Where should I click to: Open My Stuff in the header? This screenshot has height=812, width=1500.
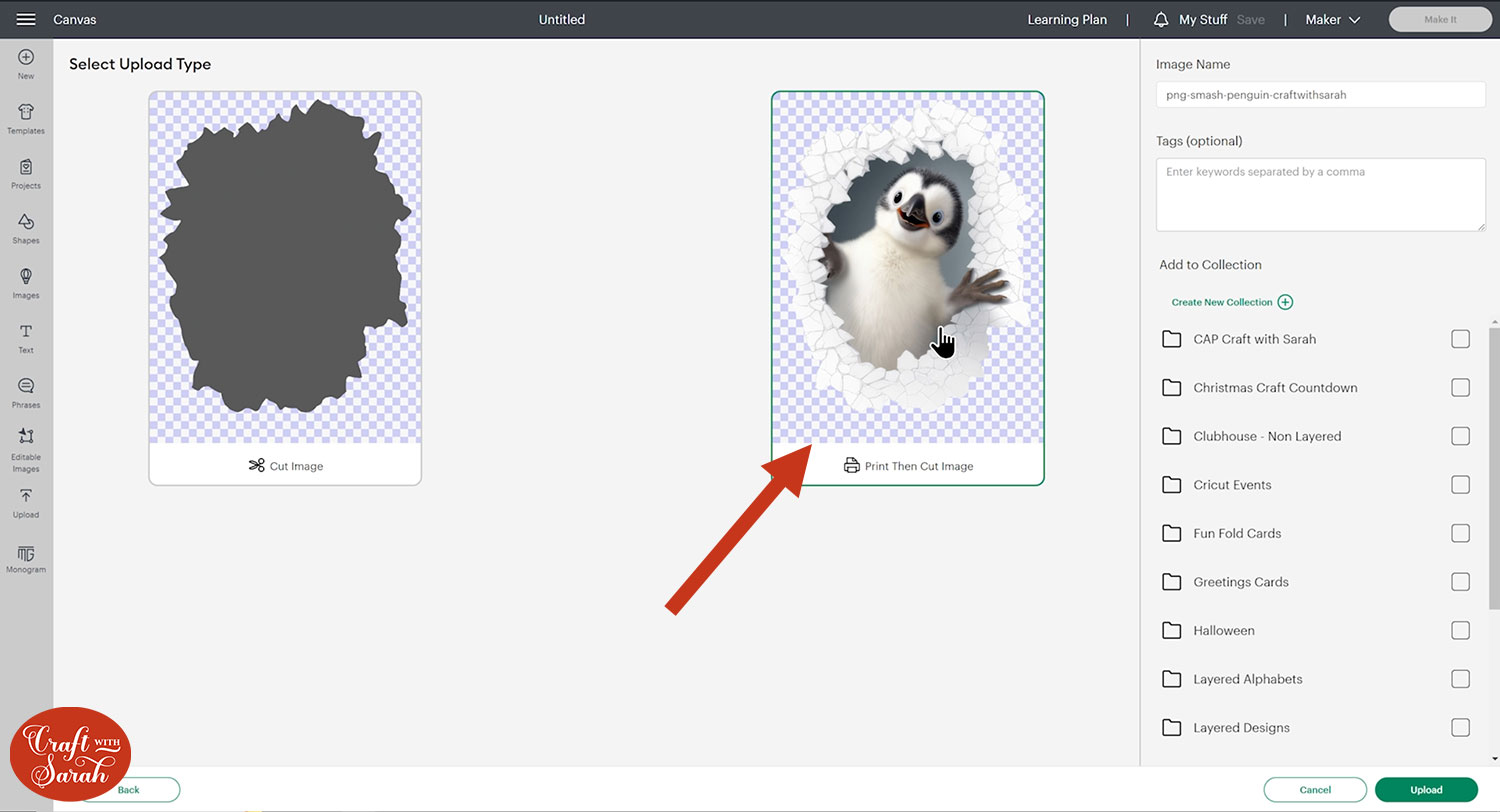pyautogui.click(x=1203, y=19)
